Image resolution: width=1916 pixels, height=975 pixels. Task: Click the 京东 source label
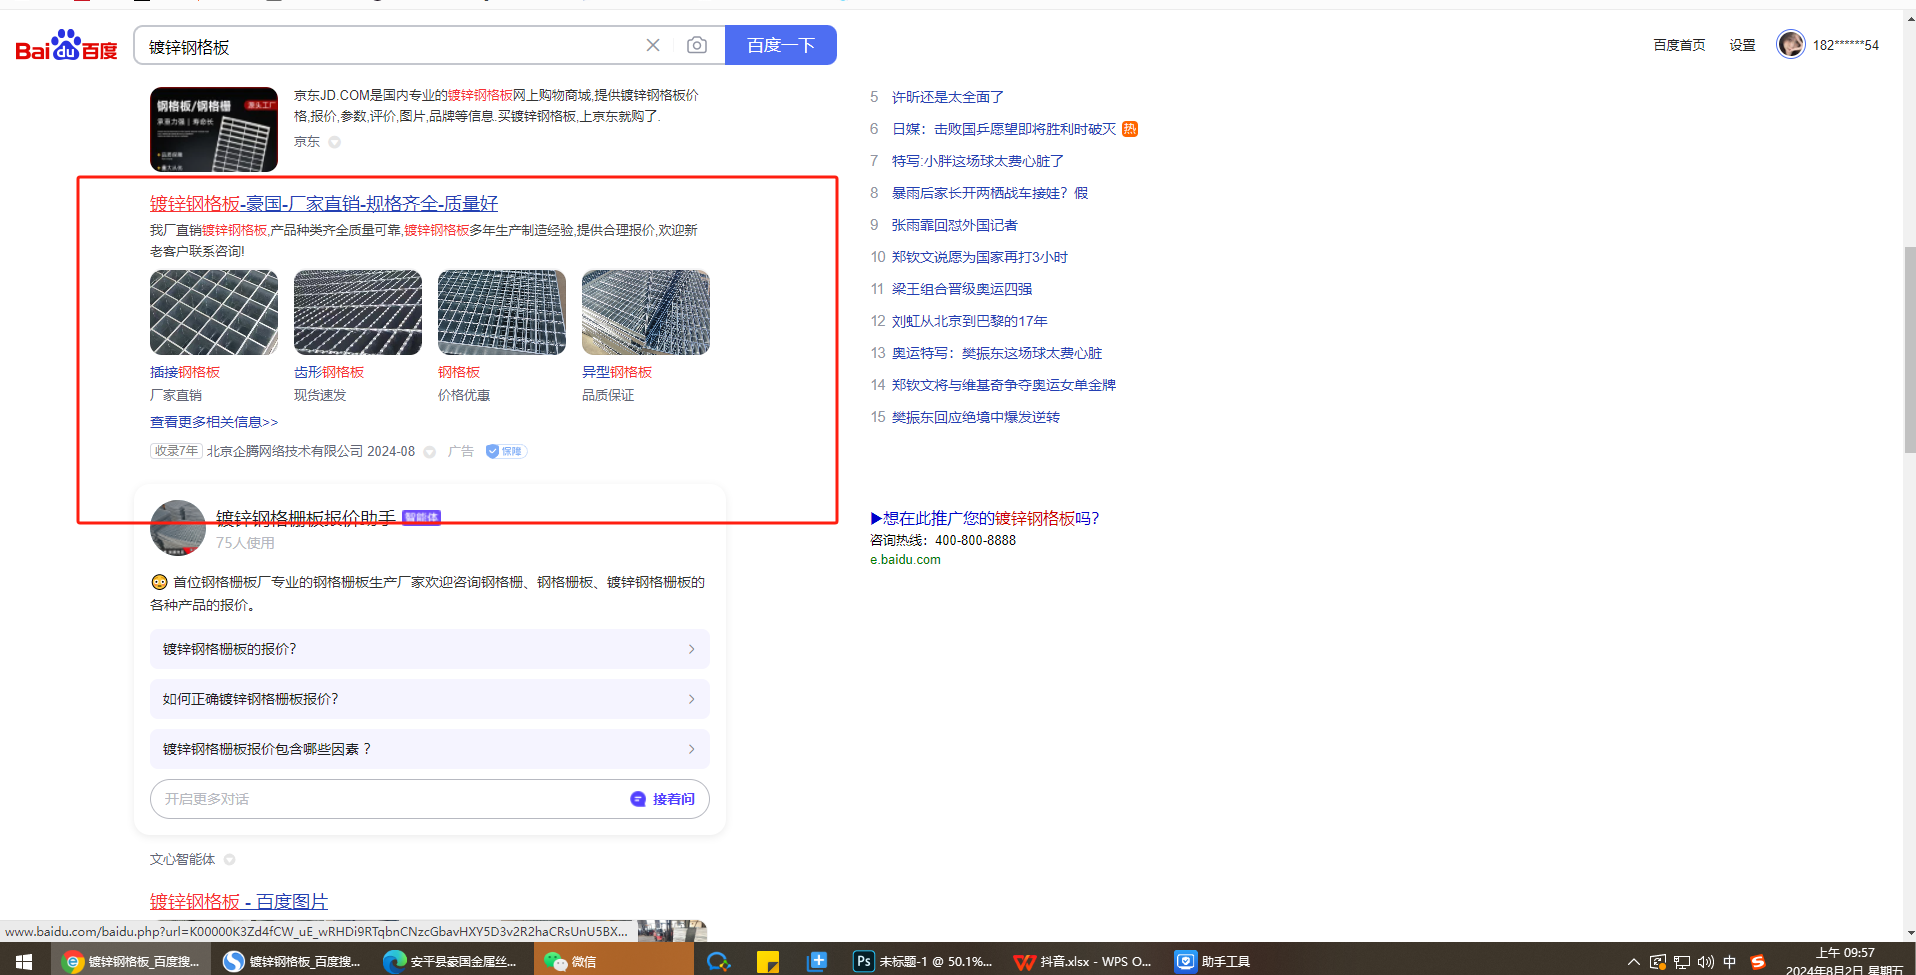tap(307, 142)
